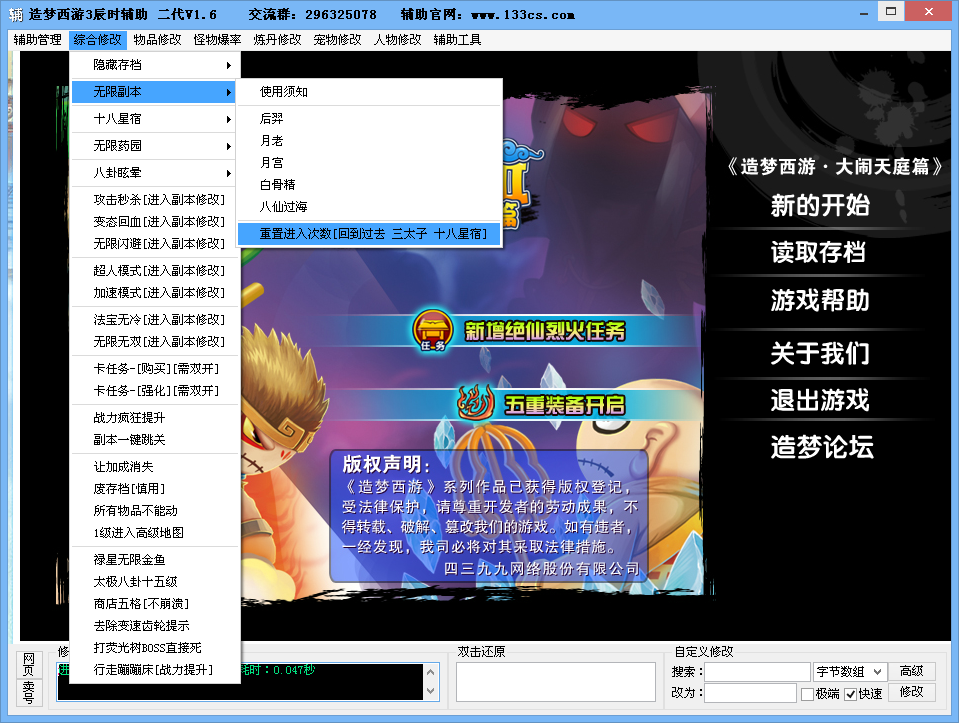959x723 pixels.
Task: Select 无限无双[进入副本修改]
Action: (155, 341)
